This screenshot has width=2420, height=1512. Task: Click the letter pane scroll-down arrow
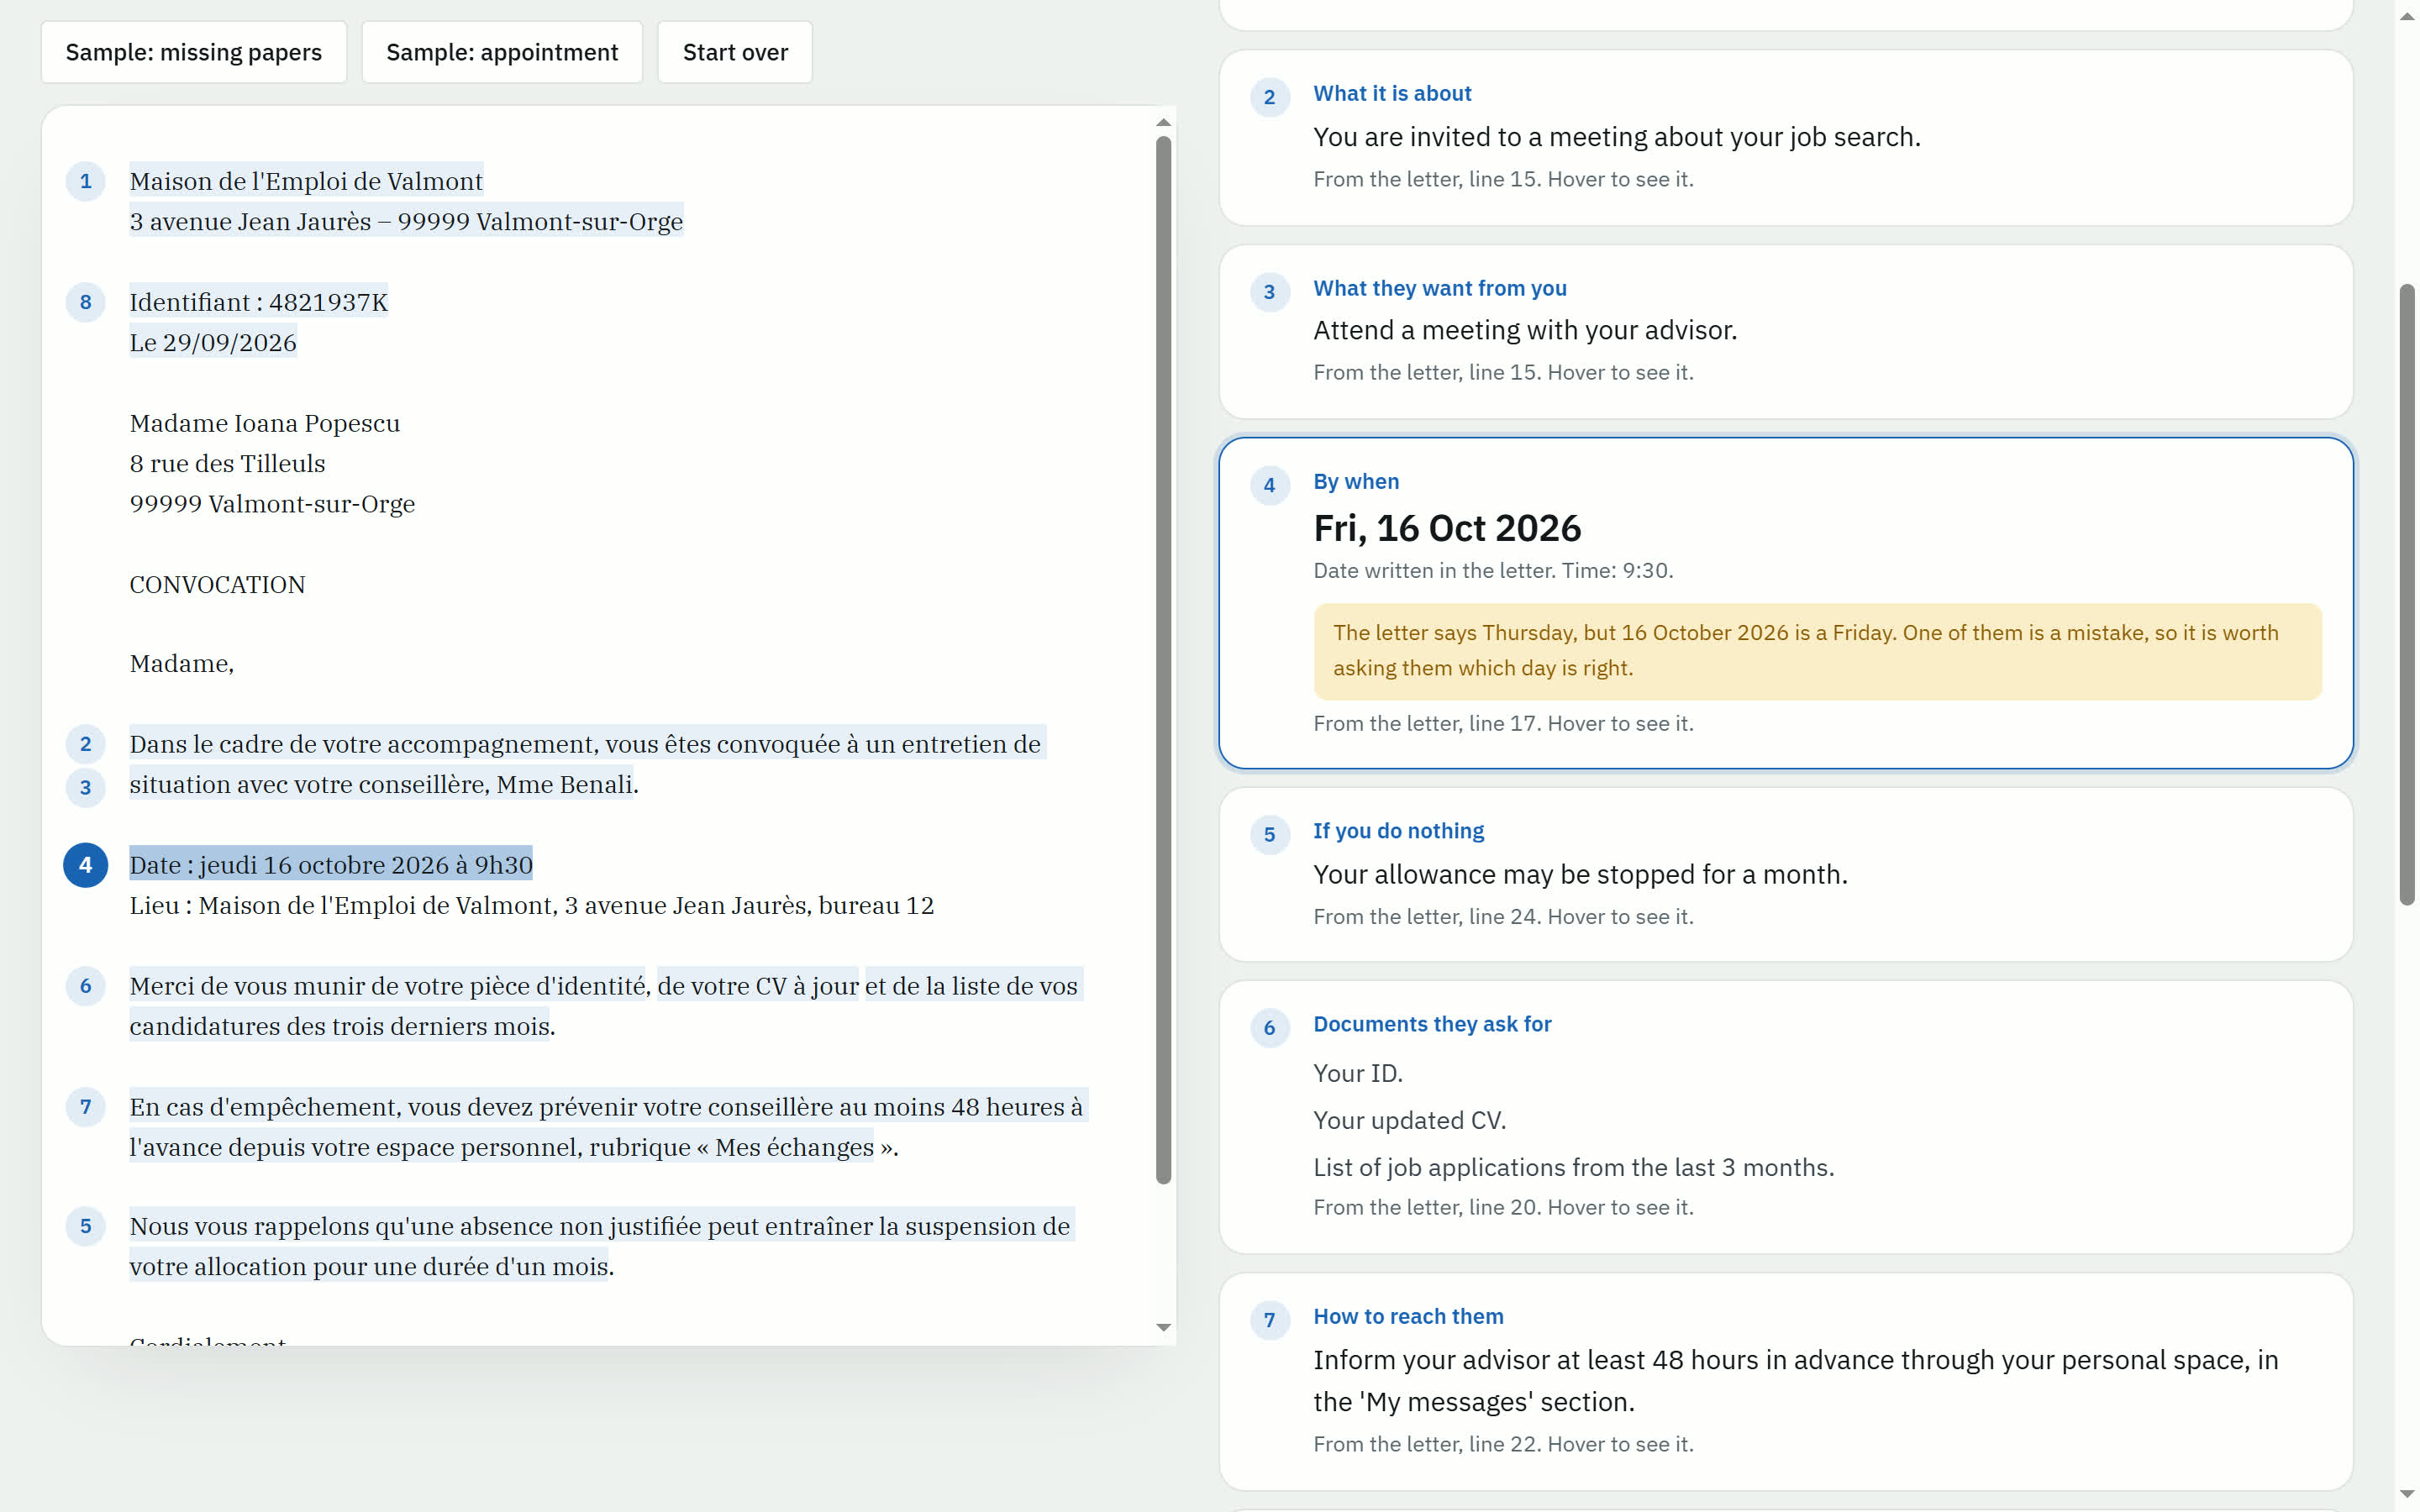tap(1163, 1328)
